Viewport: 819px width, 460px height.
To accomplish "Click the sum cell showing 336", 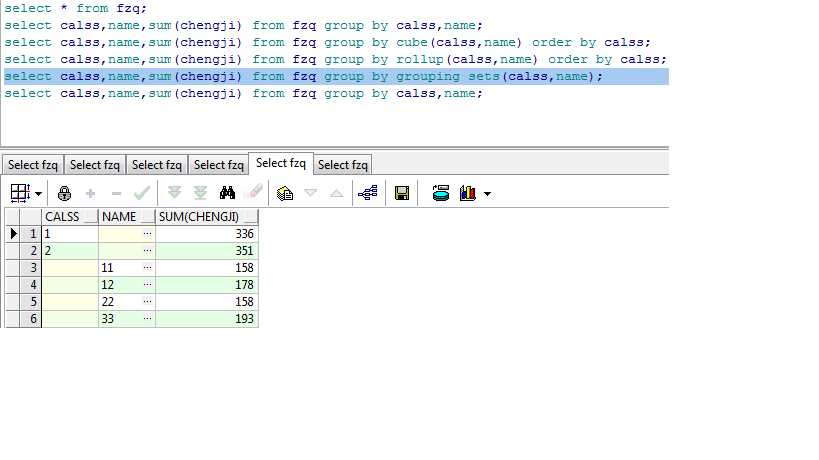I will [x=207, y=233].
